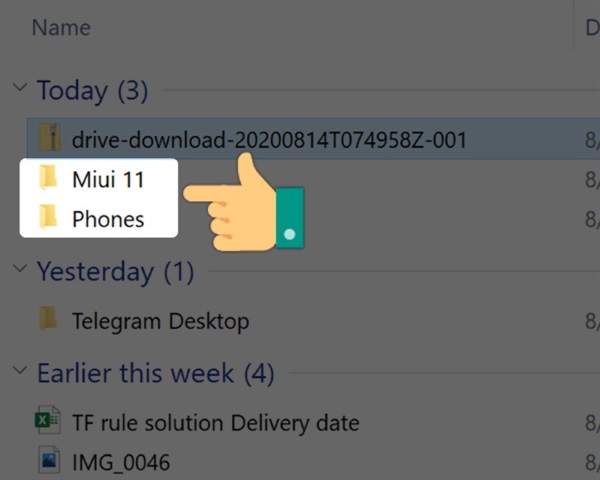600x480 pixels.
Task: Select the Miui 11 folder name
Action: pyautogui.click(x=108, y=179)
